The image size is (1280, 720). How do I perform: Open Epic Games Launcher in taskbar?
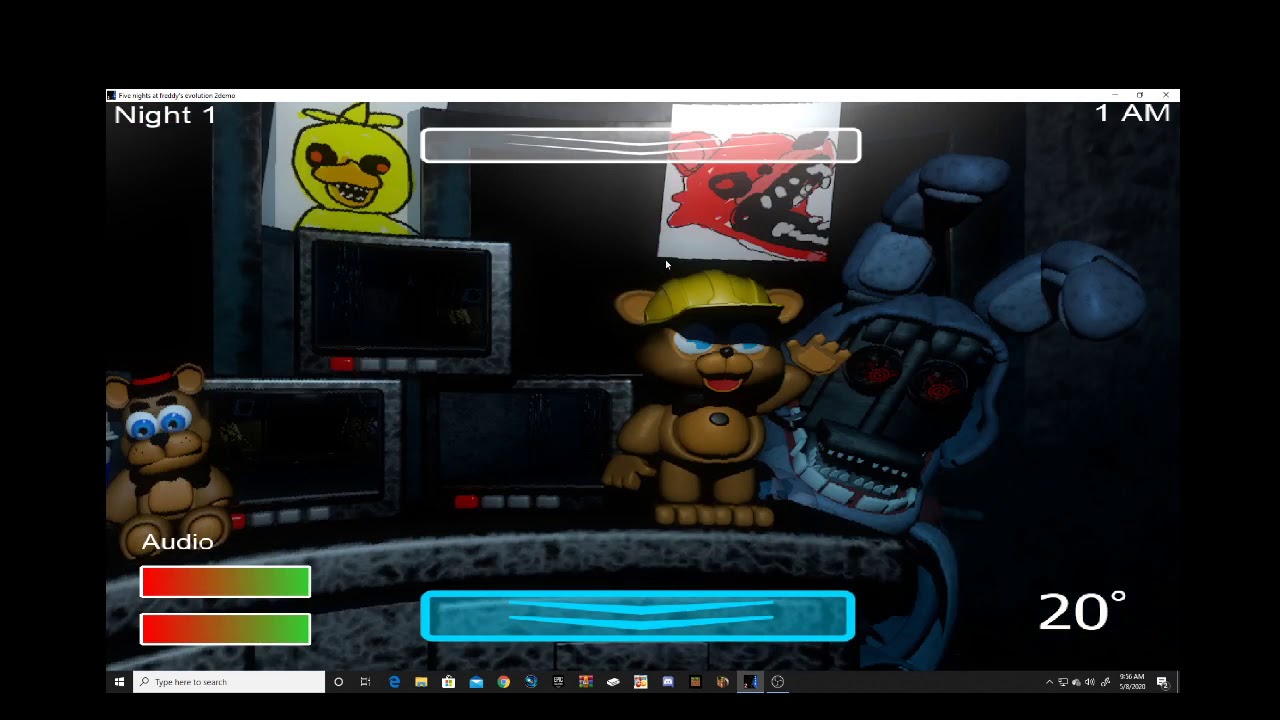click(558, 682)
